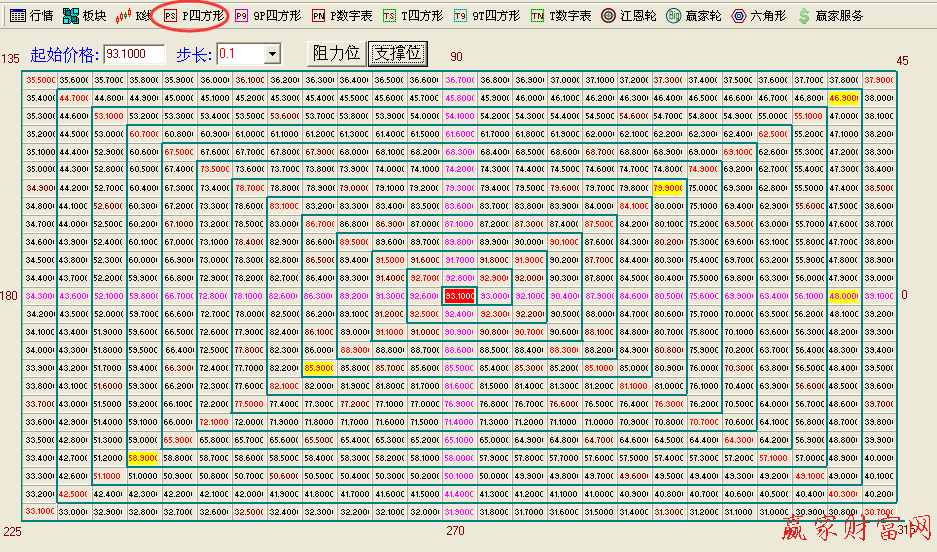Select the P四方形 square tool
Screen dimensions: 937x552
[x=194, y=16]
